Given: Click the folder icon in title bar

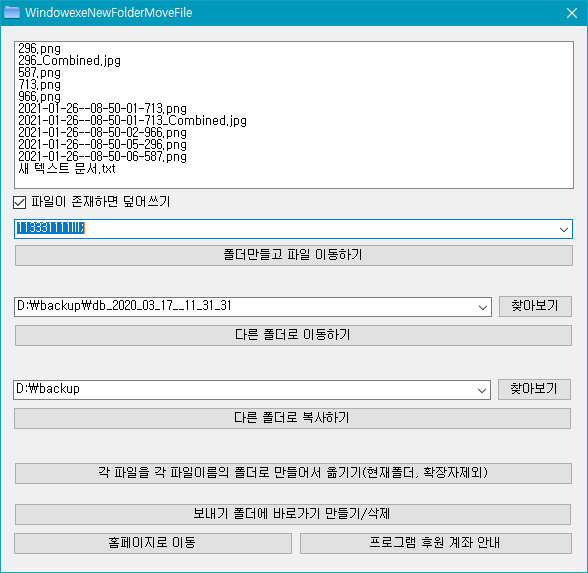Looking at the screenshot, I should 12,12.
